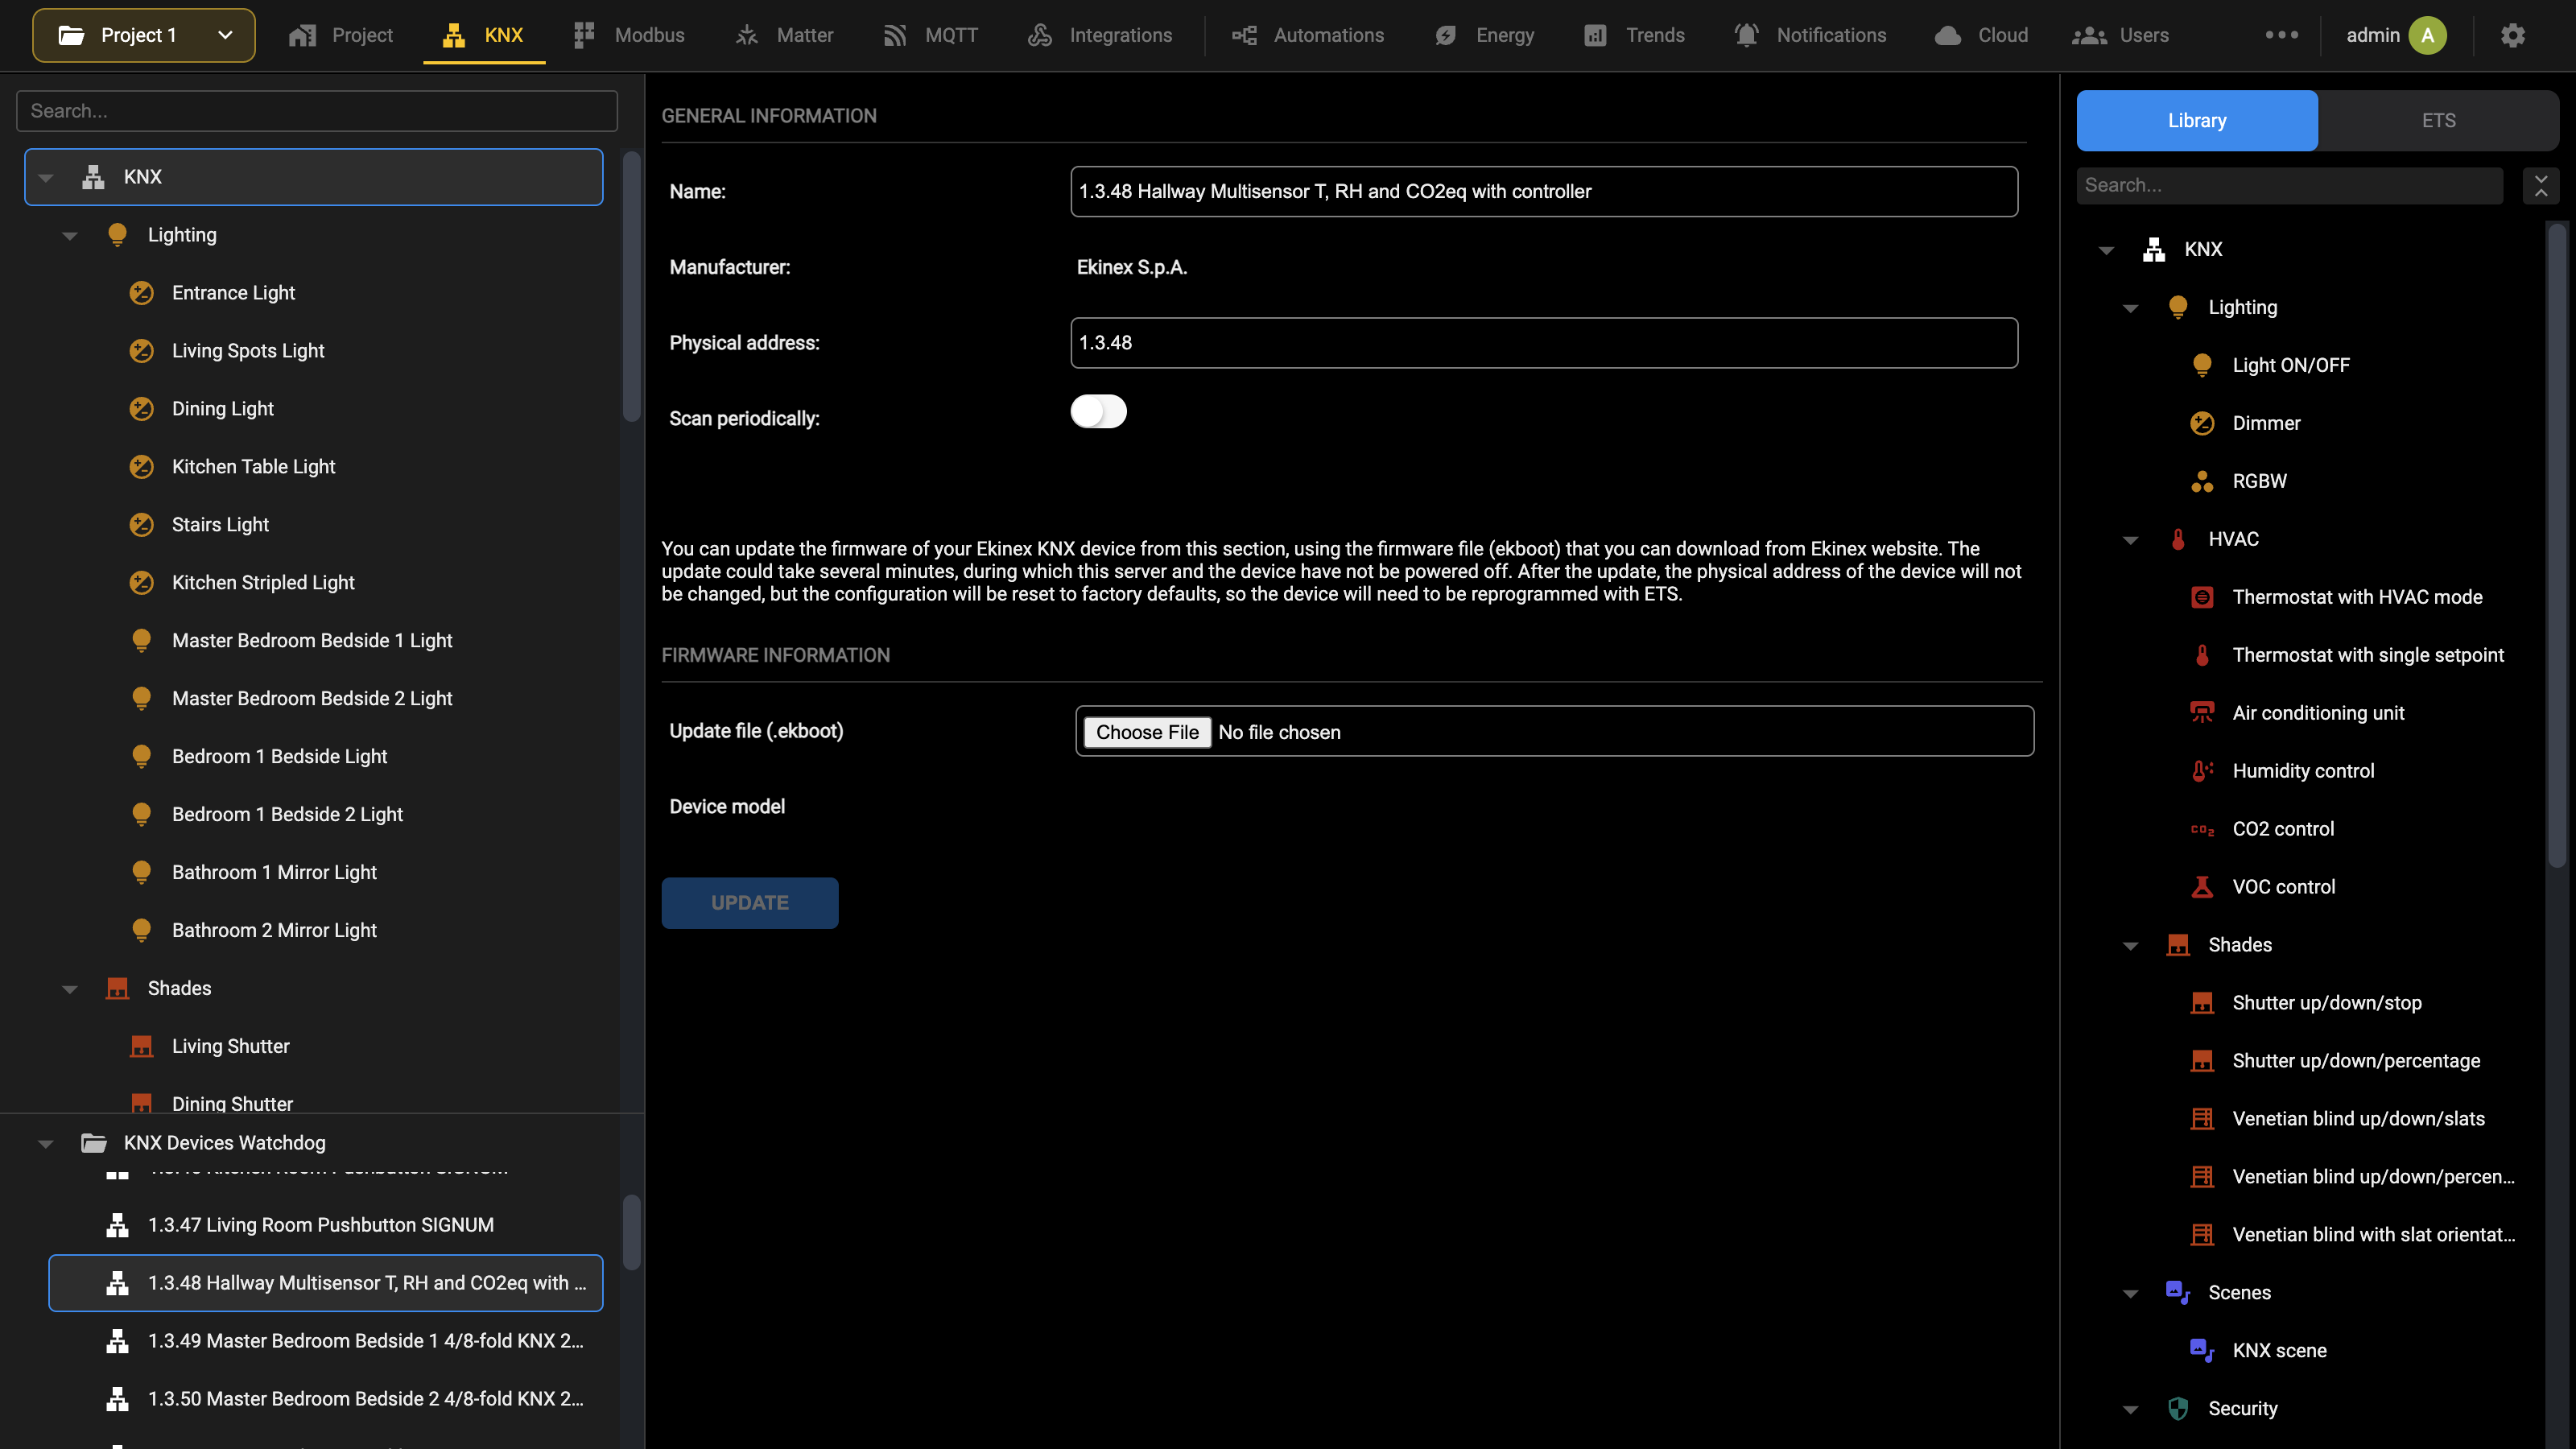
Task: Open the Project 1 dropdown
Action: click(x=144, y=35)
